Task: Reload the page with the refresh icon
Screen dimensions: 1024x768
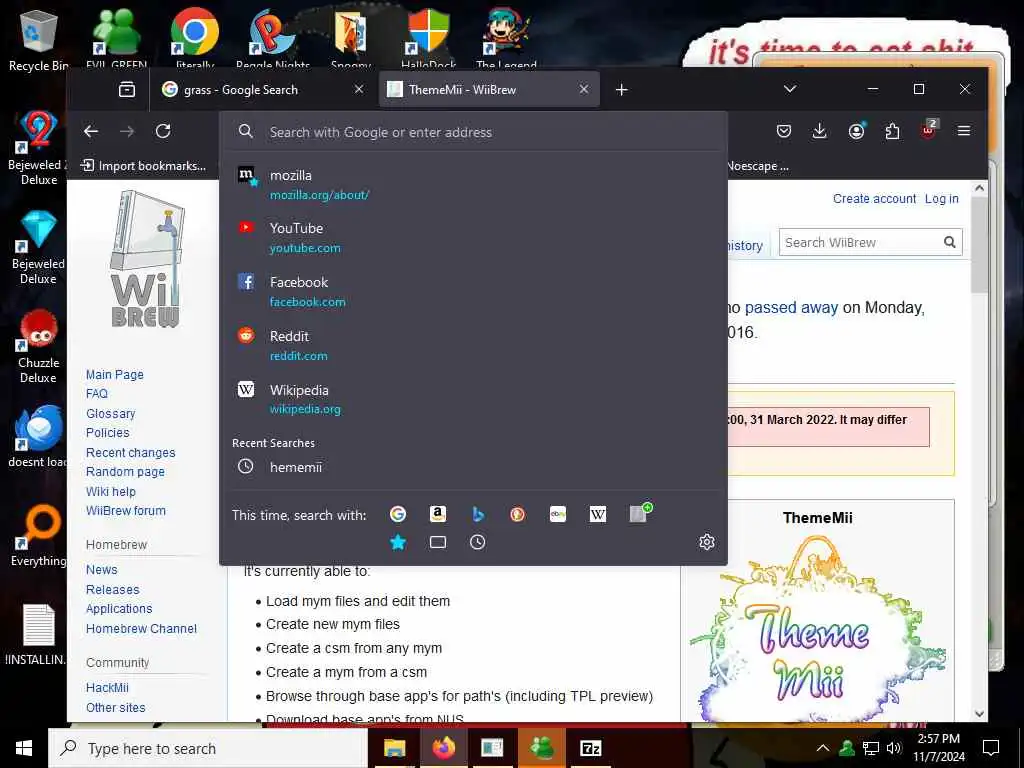Action: pos(163,131)
